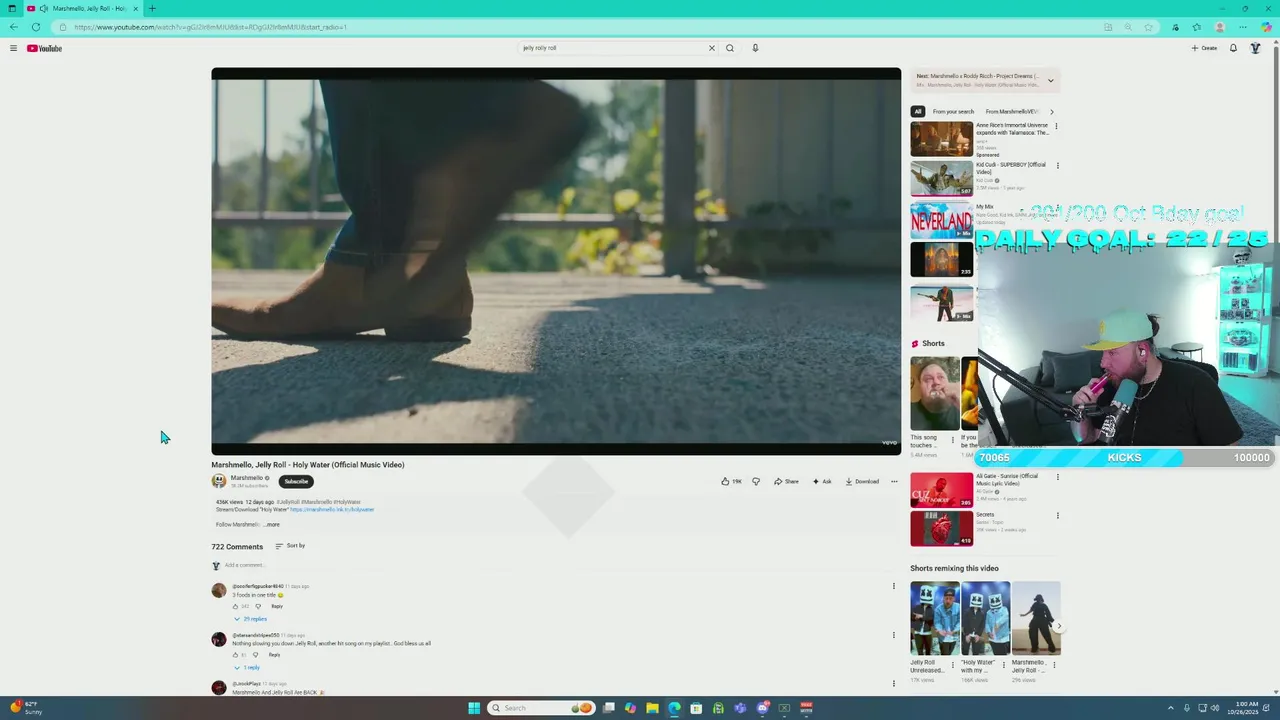Show hidden system tray icons
Viewport: 1280px width, 720px height.
[x=1170, y=708]
